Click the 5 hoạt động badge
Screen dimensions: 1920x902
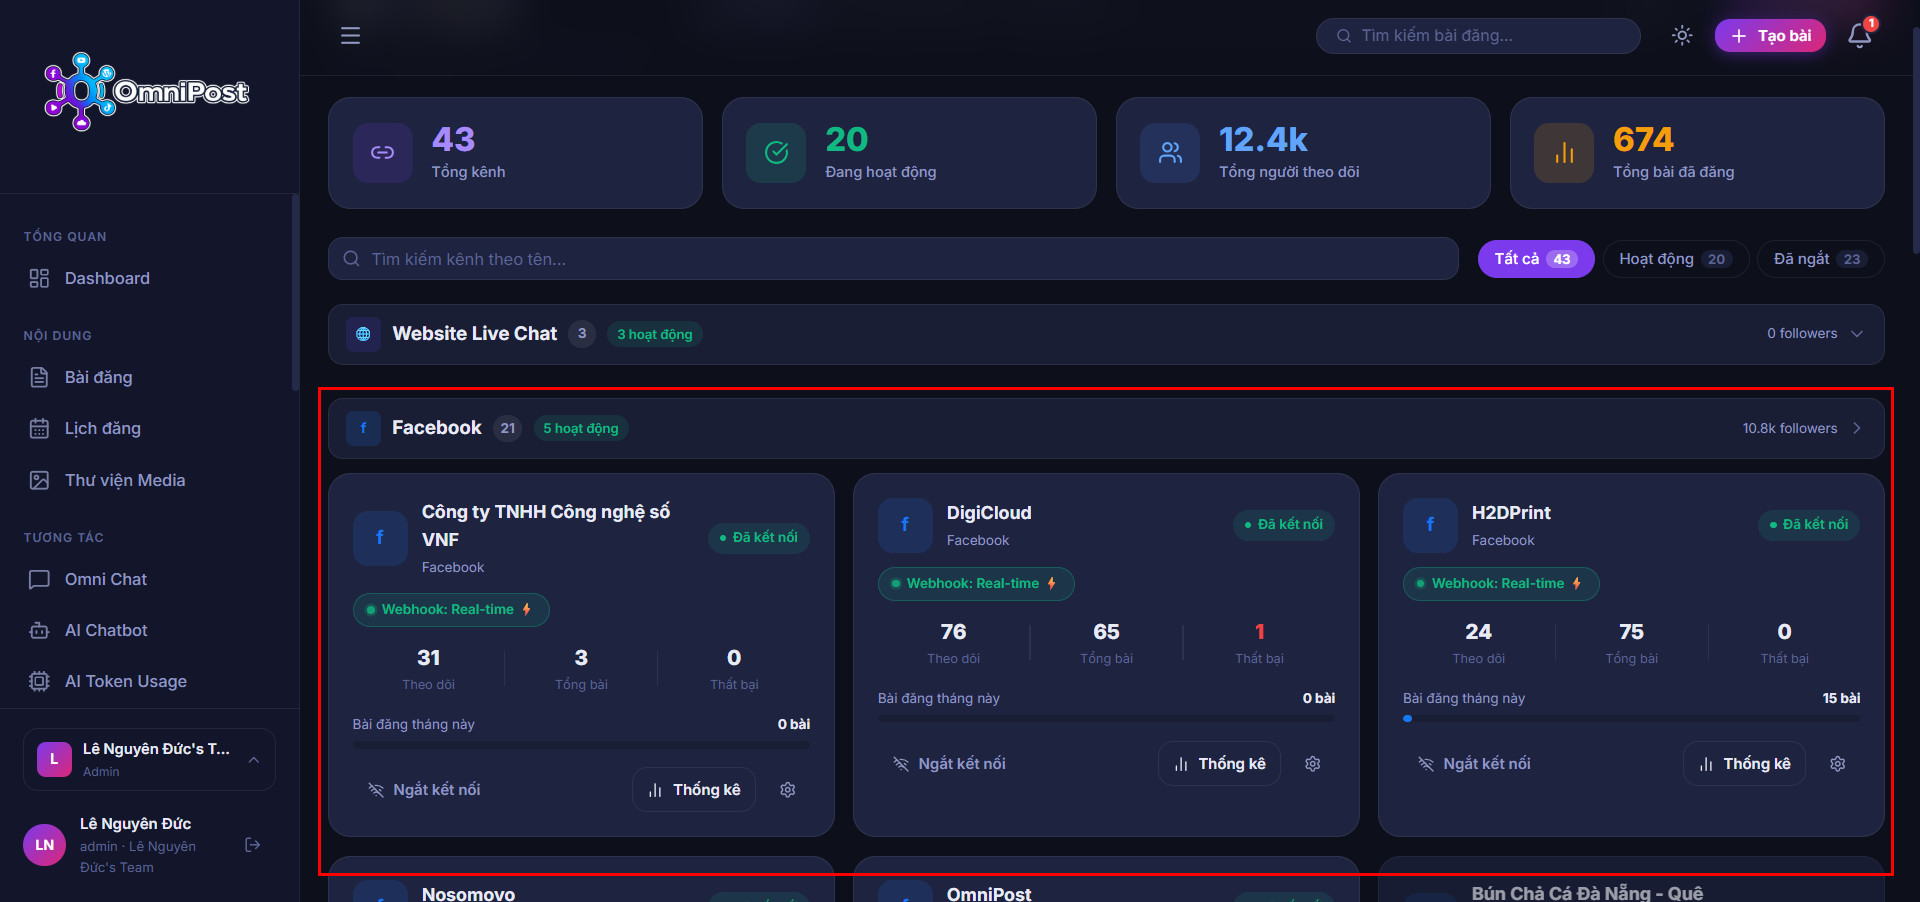[x=581, y=428]
